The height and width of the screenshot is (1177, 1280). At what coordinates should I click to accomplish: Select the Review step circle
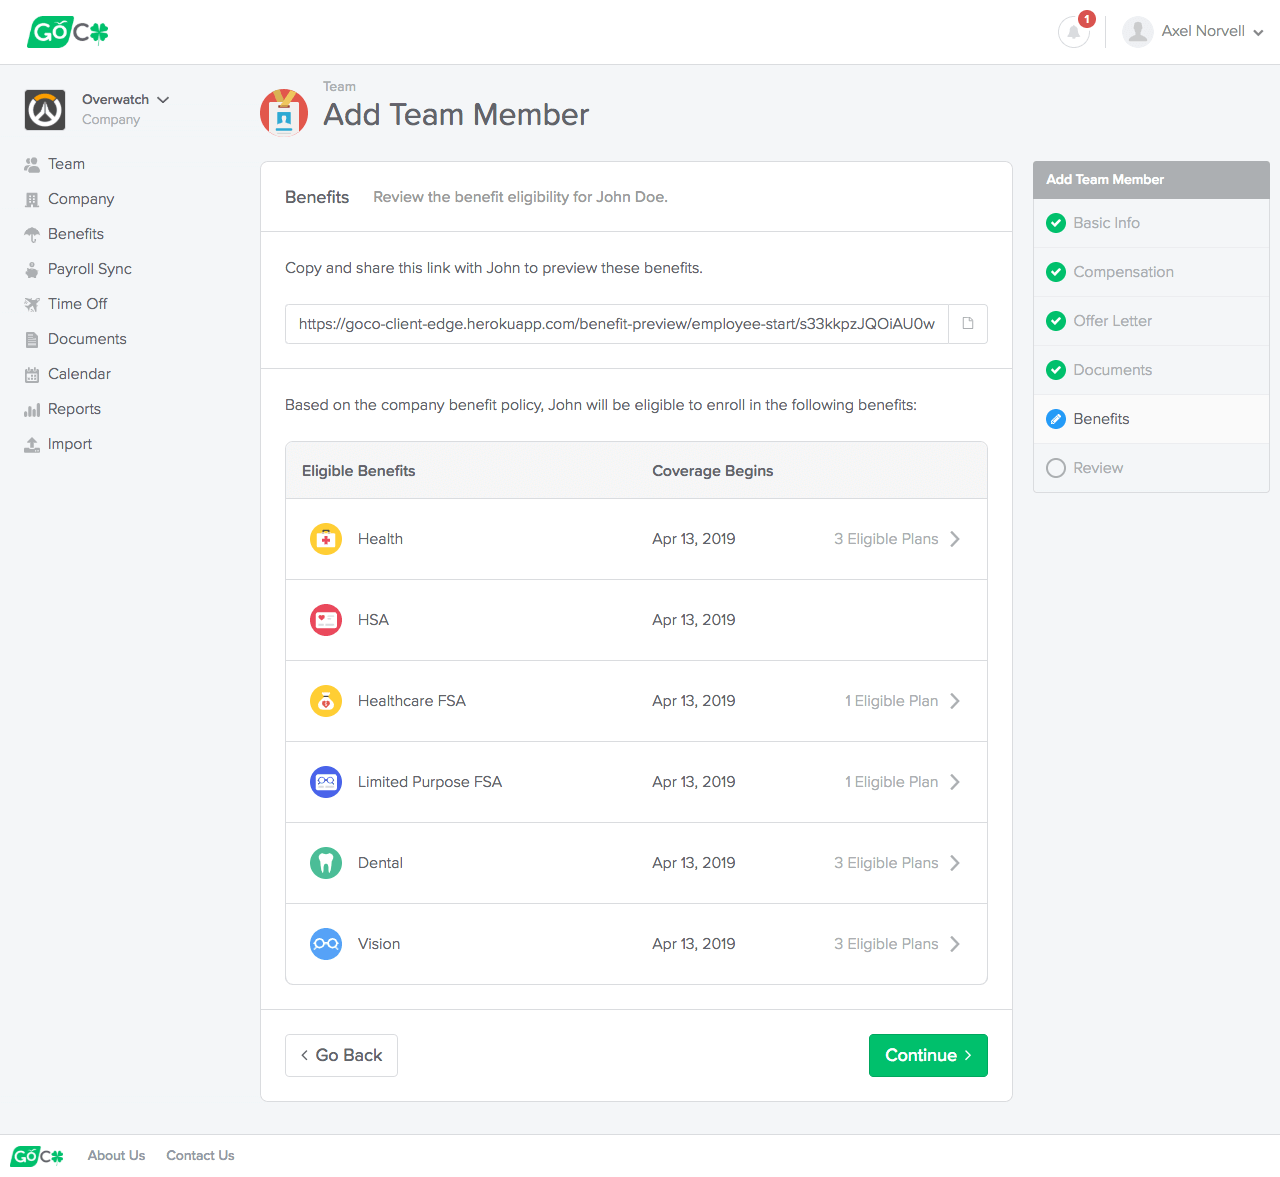1056,467
